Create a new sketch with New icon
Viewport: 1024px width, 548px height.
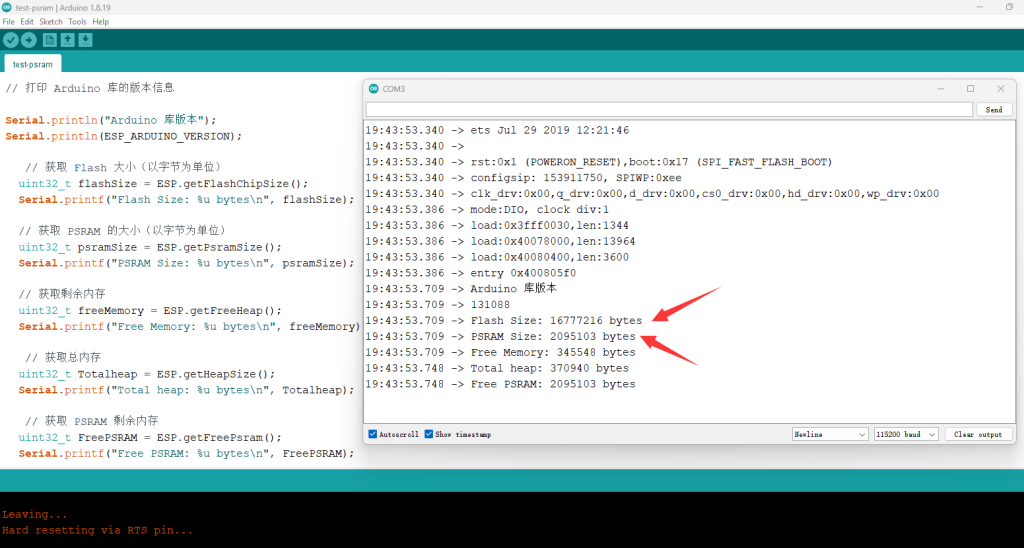click(49, 40)
